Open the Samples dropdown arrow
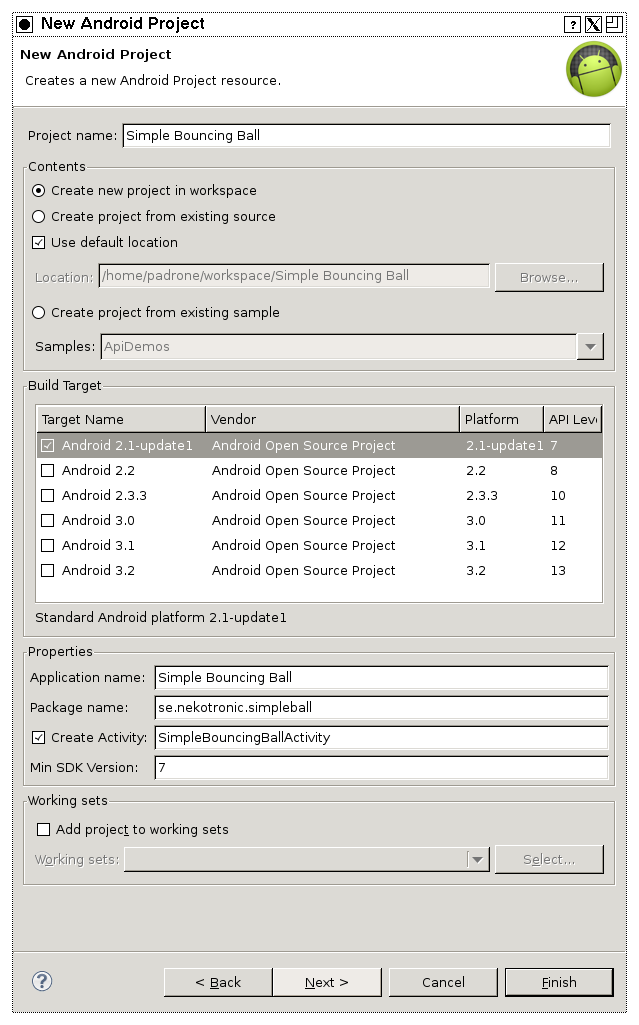The image size is (639, 1025). point(591,346)
